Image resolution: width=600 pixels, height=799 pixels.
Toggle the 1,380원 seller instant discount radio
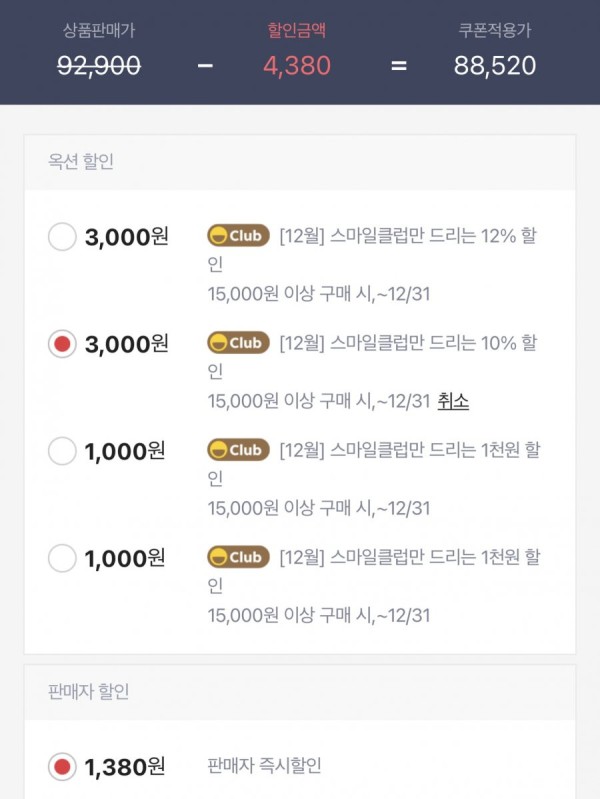pyautogui.click(x=62, y=766)
